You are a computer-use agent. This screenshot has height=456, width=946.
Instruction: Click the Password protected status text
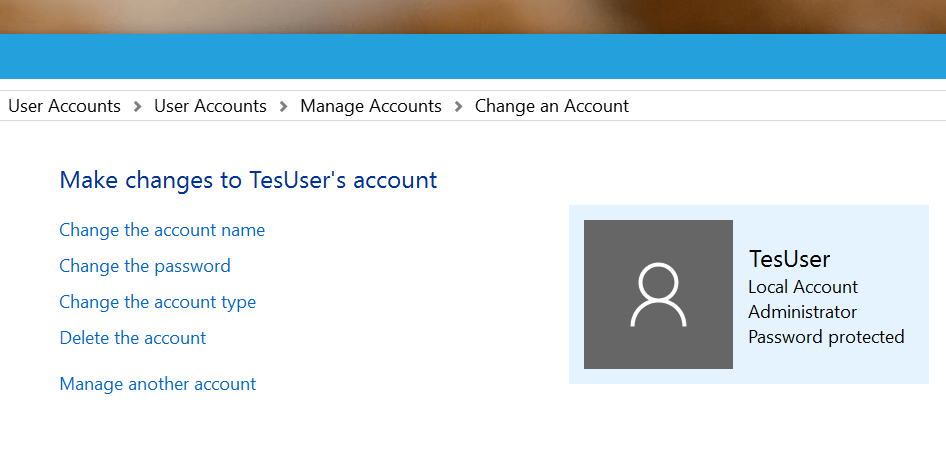tap(827, 337)
